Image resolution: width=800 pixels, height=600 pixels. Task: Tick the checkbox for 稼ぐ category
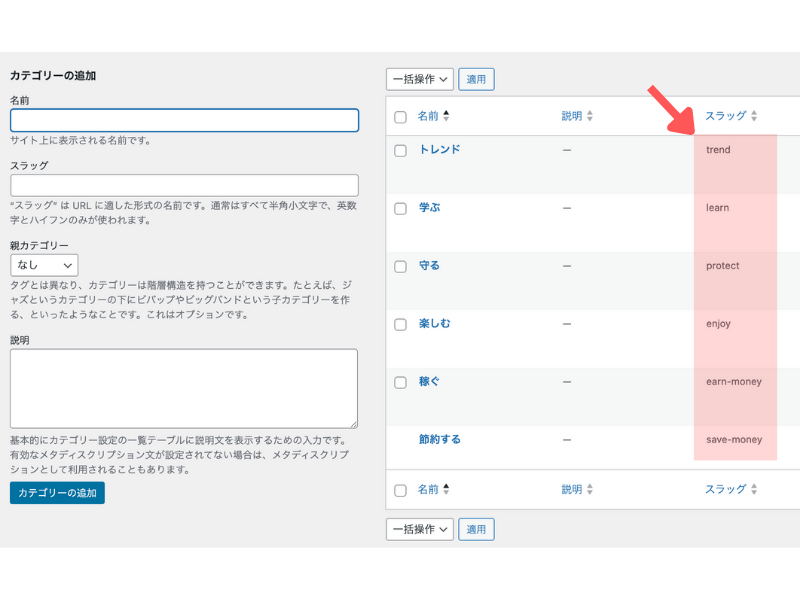click(x=401, y=383)
